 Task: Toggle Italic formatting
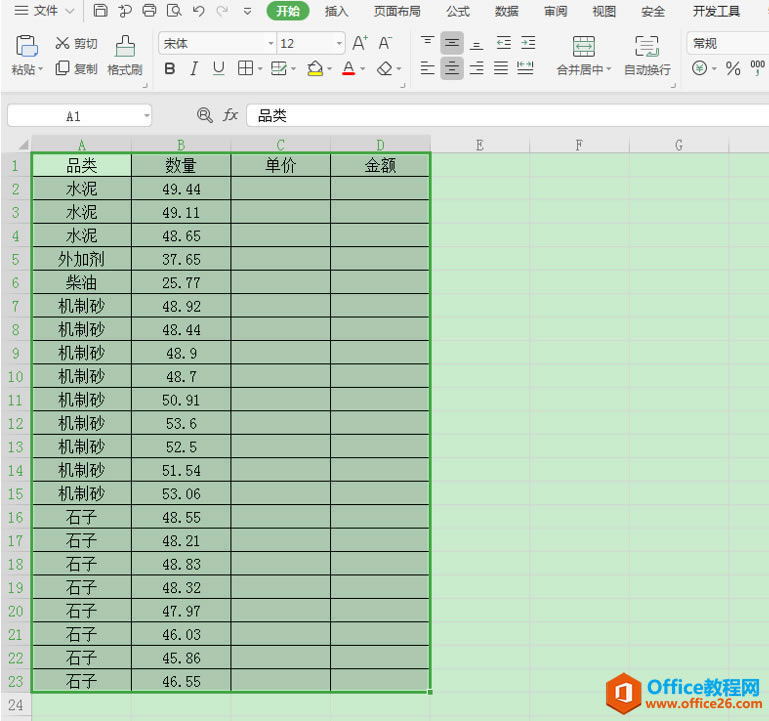[194, 68]
